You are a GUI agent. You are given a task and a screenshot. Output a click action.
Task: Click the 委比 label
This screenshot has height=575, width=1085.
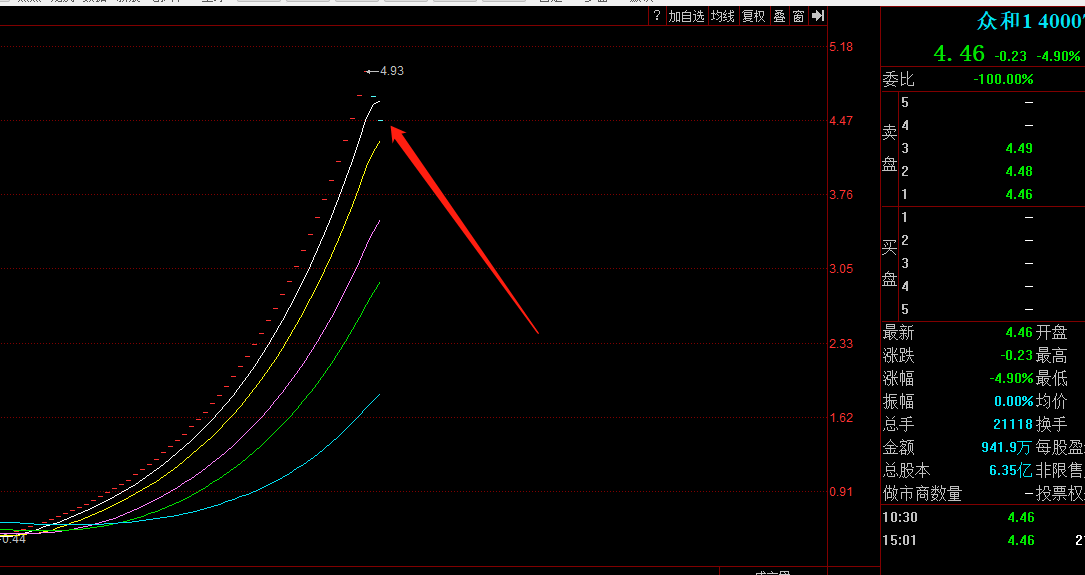[898, 80]
